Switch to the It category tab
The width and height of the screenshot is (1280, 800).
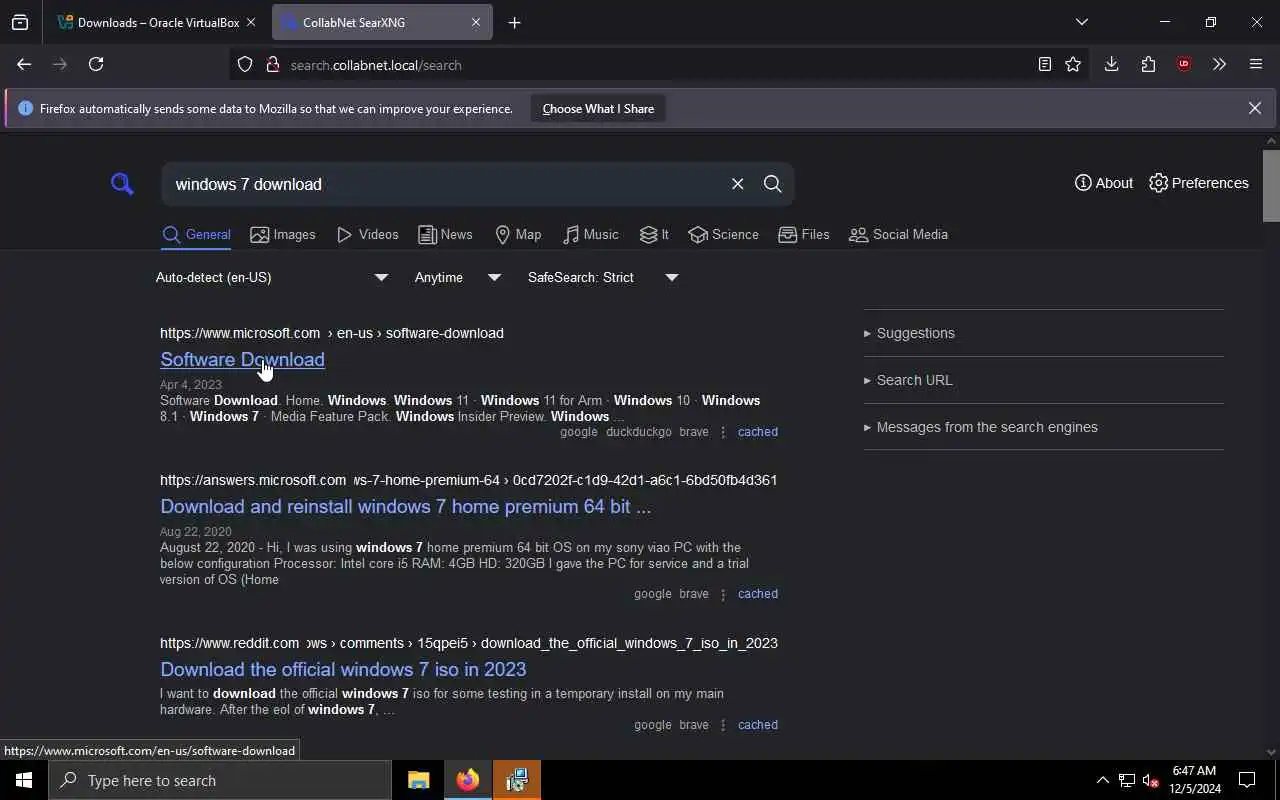click(654, 235)
